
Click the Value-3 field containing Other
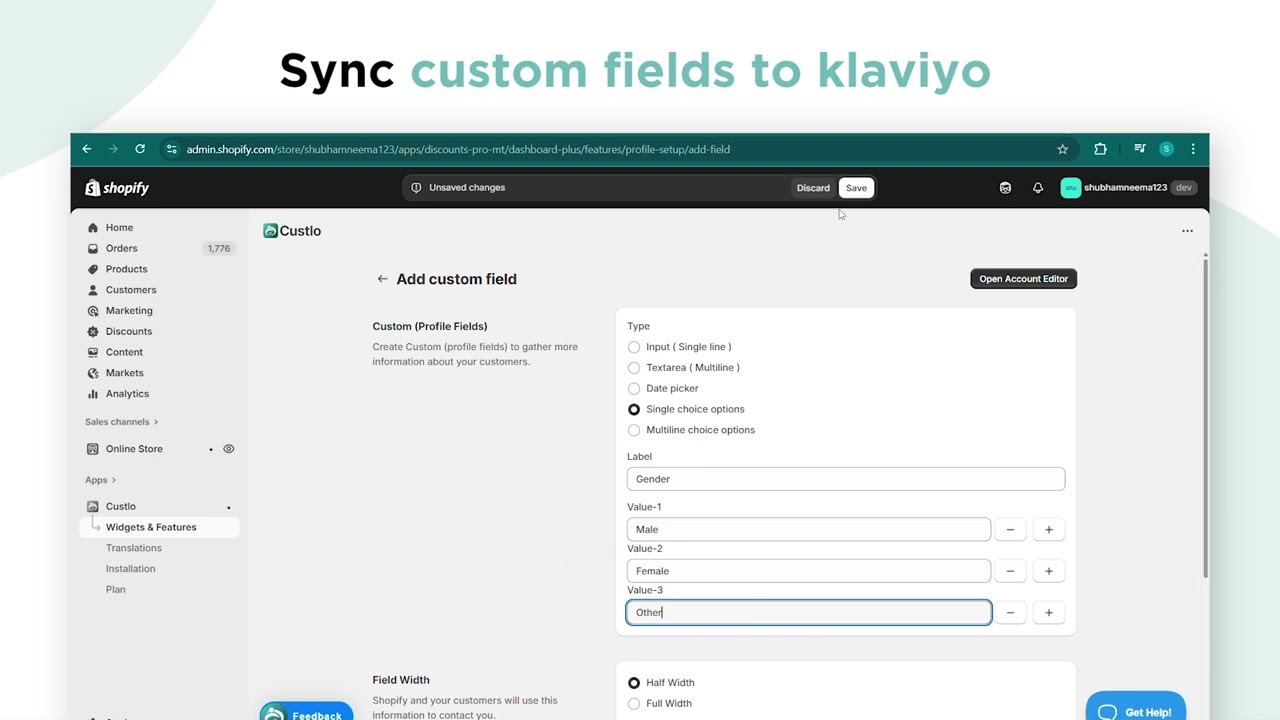click(809, 613)
